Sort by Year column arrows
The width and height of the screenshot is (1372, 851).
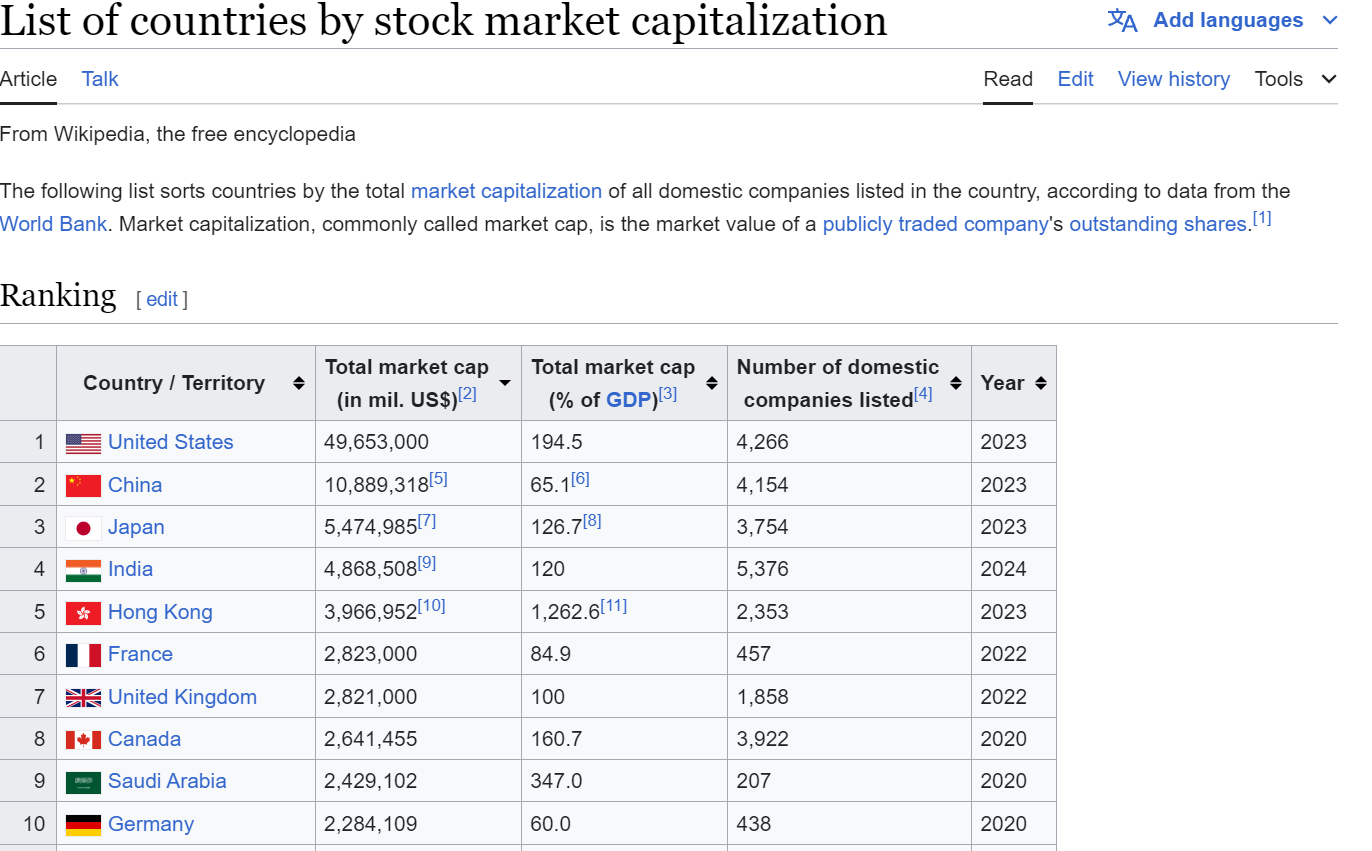tap(1041, 383)
